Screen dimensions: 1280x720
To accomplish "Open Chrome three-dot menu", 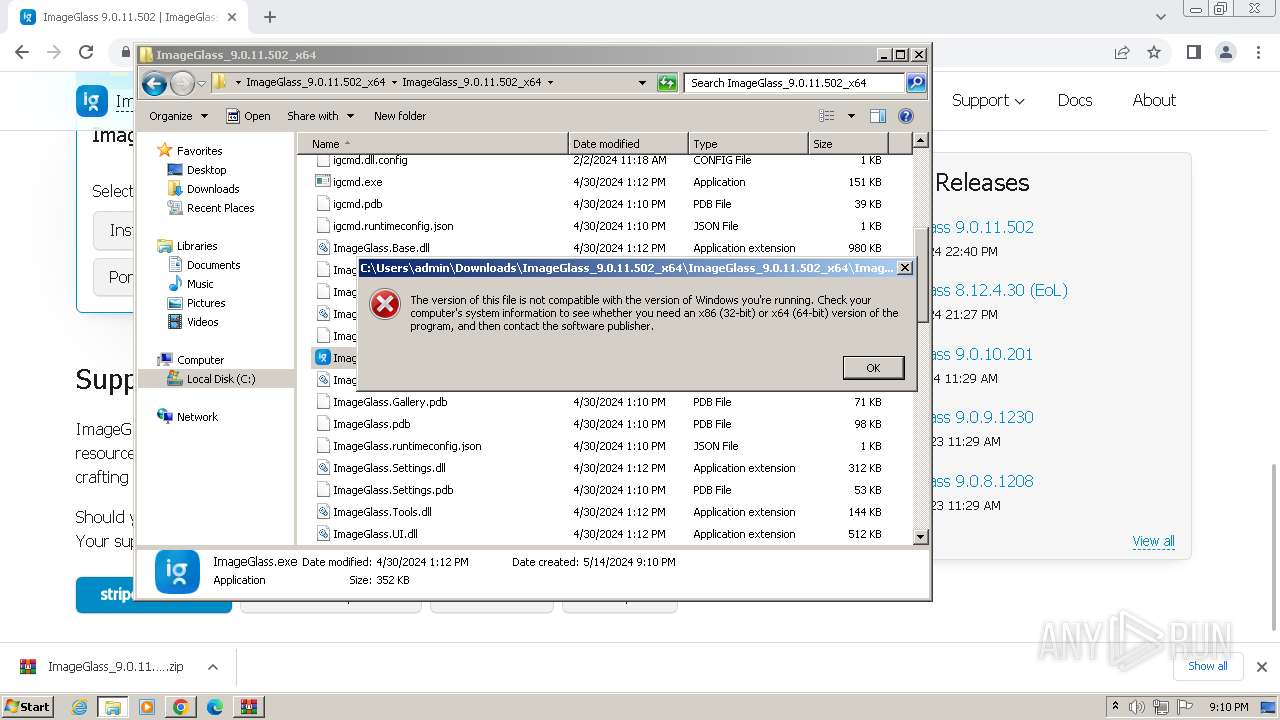I will tap(1257, 52).
